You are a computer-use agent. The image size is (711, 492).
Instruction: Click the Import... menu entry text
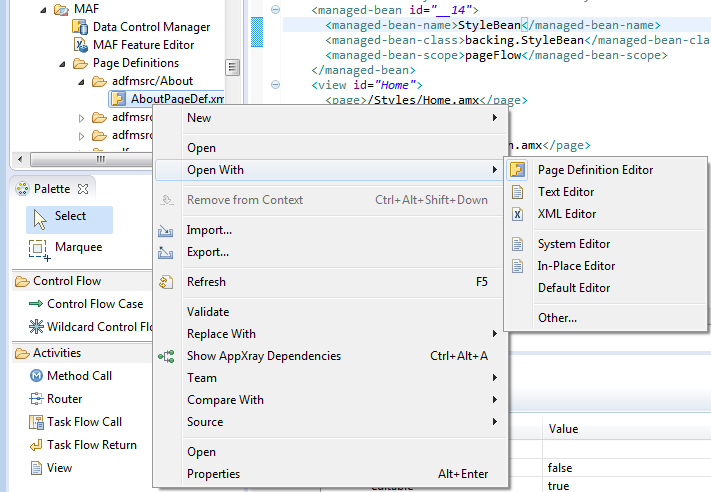pyautogui.click(x=209, y=230)
